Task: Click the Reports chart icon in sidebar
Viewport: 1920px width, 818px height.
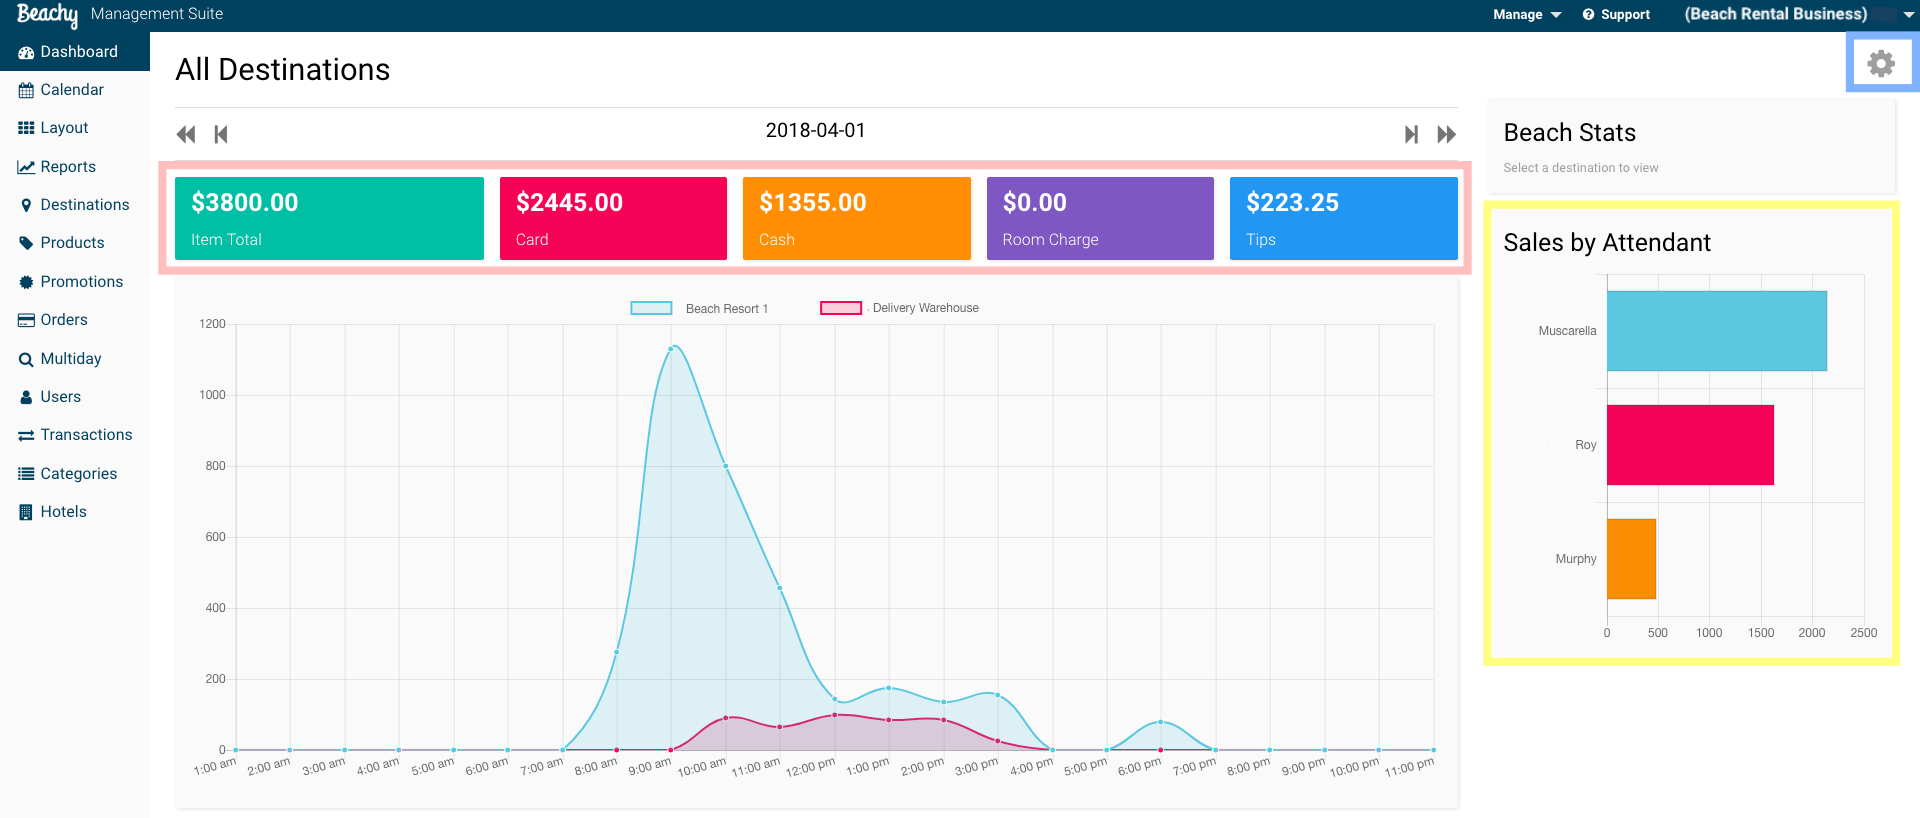Action: pyautogui.click(x=26, y=167)
